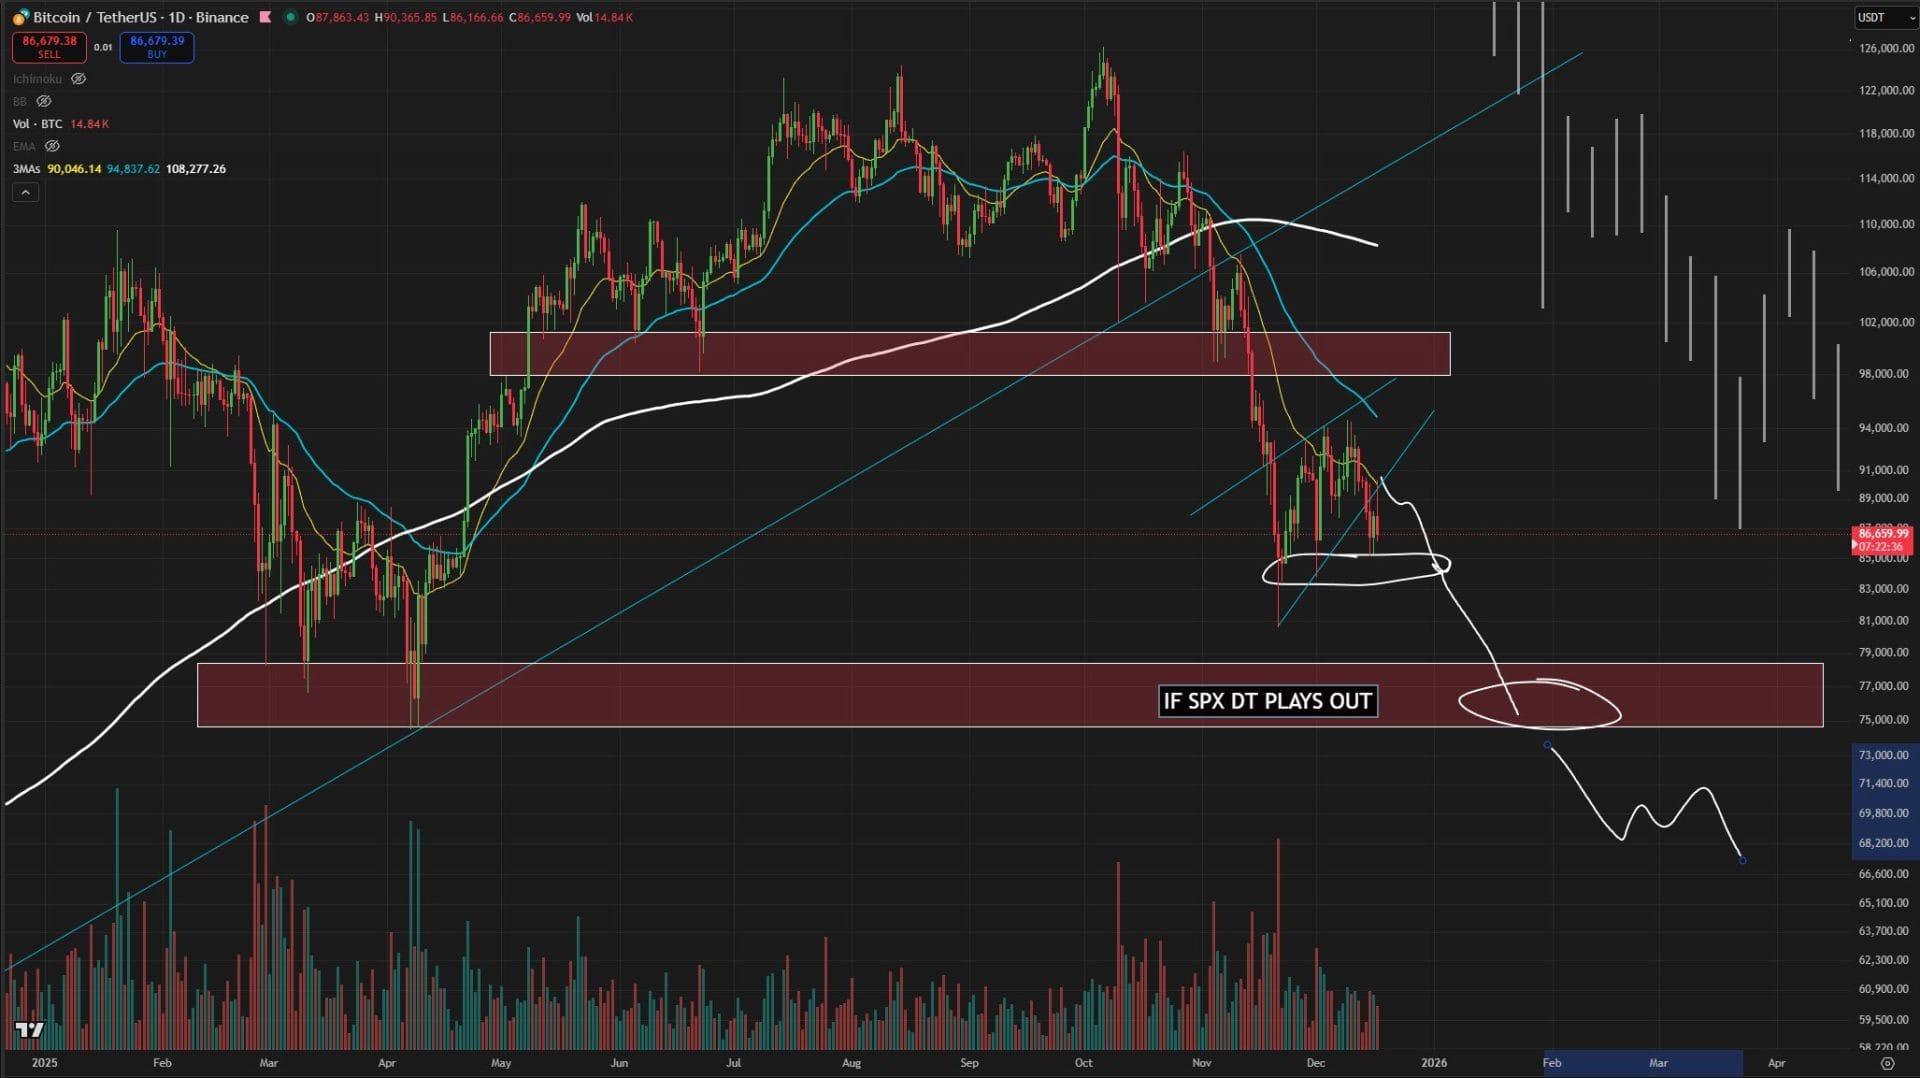Click the white circled projection target drawing
This screenshot has width=1920, height=1078.
1539,704
